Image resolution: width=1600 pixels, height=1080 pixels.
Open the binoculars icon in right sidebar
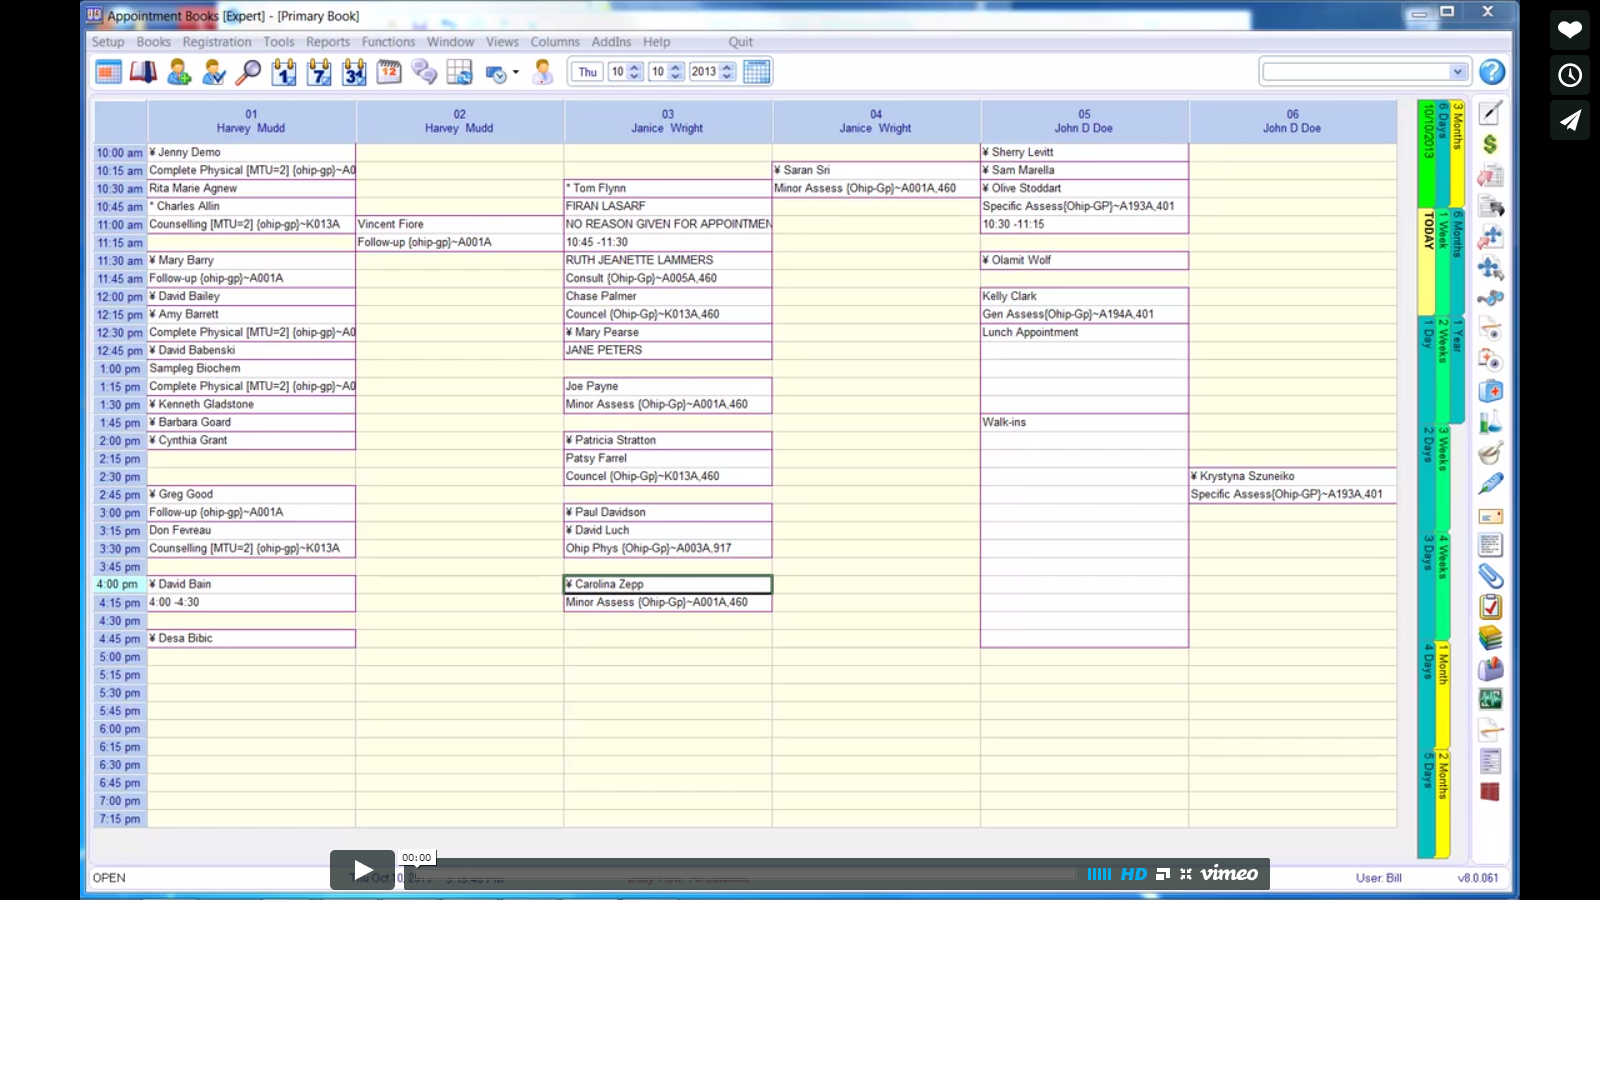click(1490, 298)
